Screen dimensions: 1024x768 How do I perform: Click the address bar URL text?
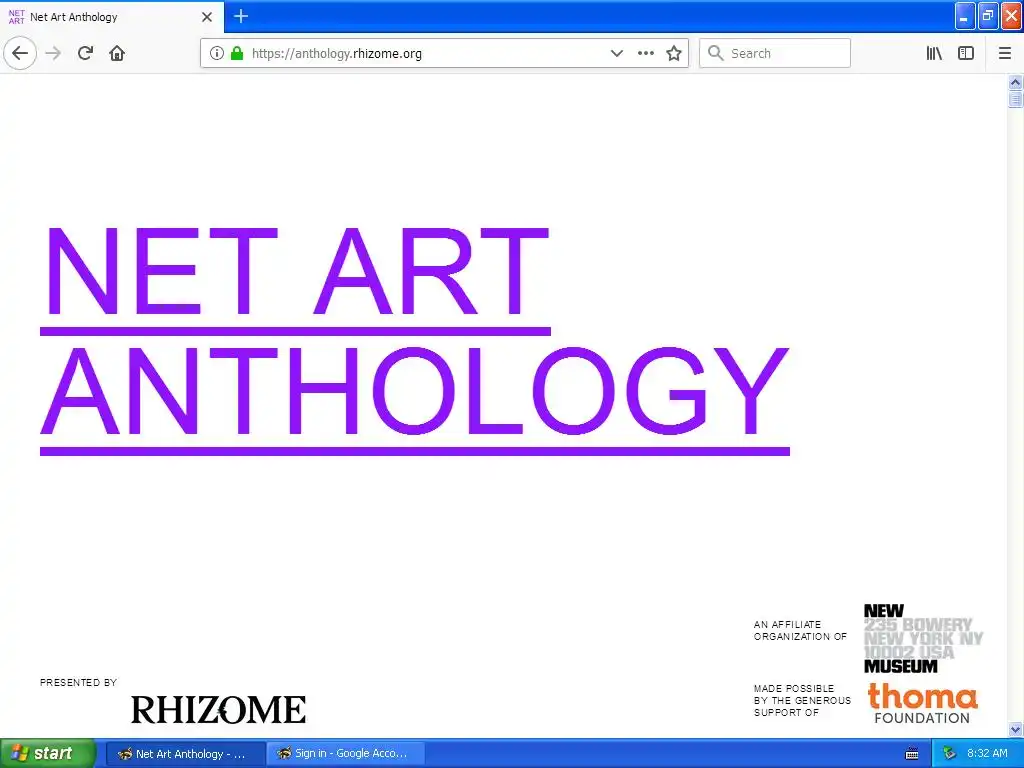336,54
